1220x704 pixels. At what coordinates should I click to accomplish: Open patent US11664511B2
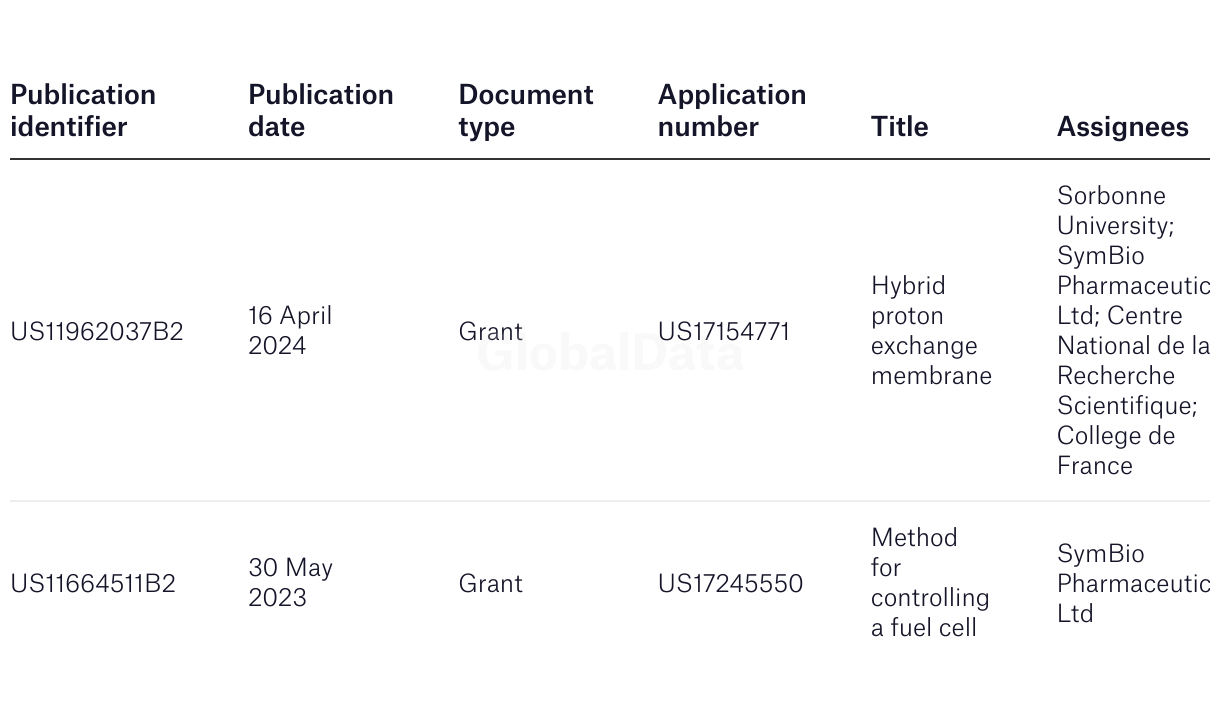(x=93, y=583)
